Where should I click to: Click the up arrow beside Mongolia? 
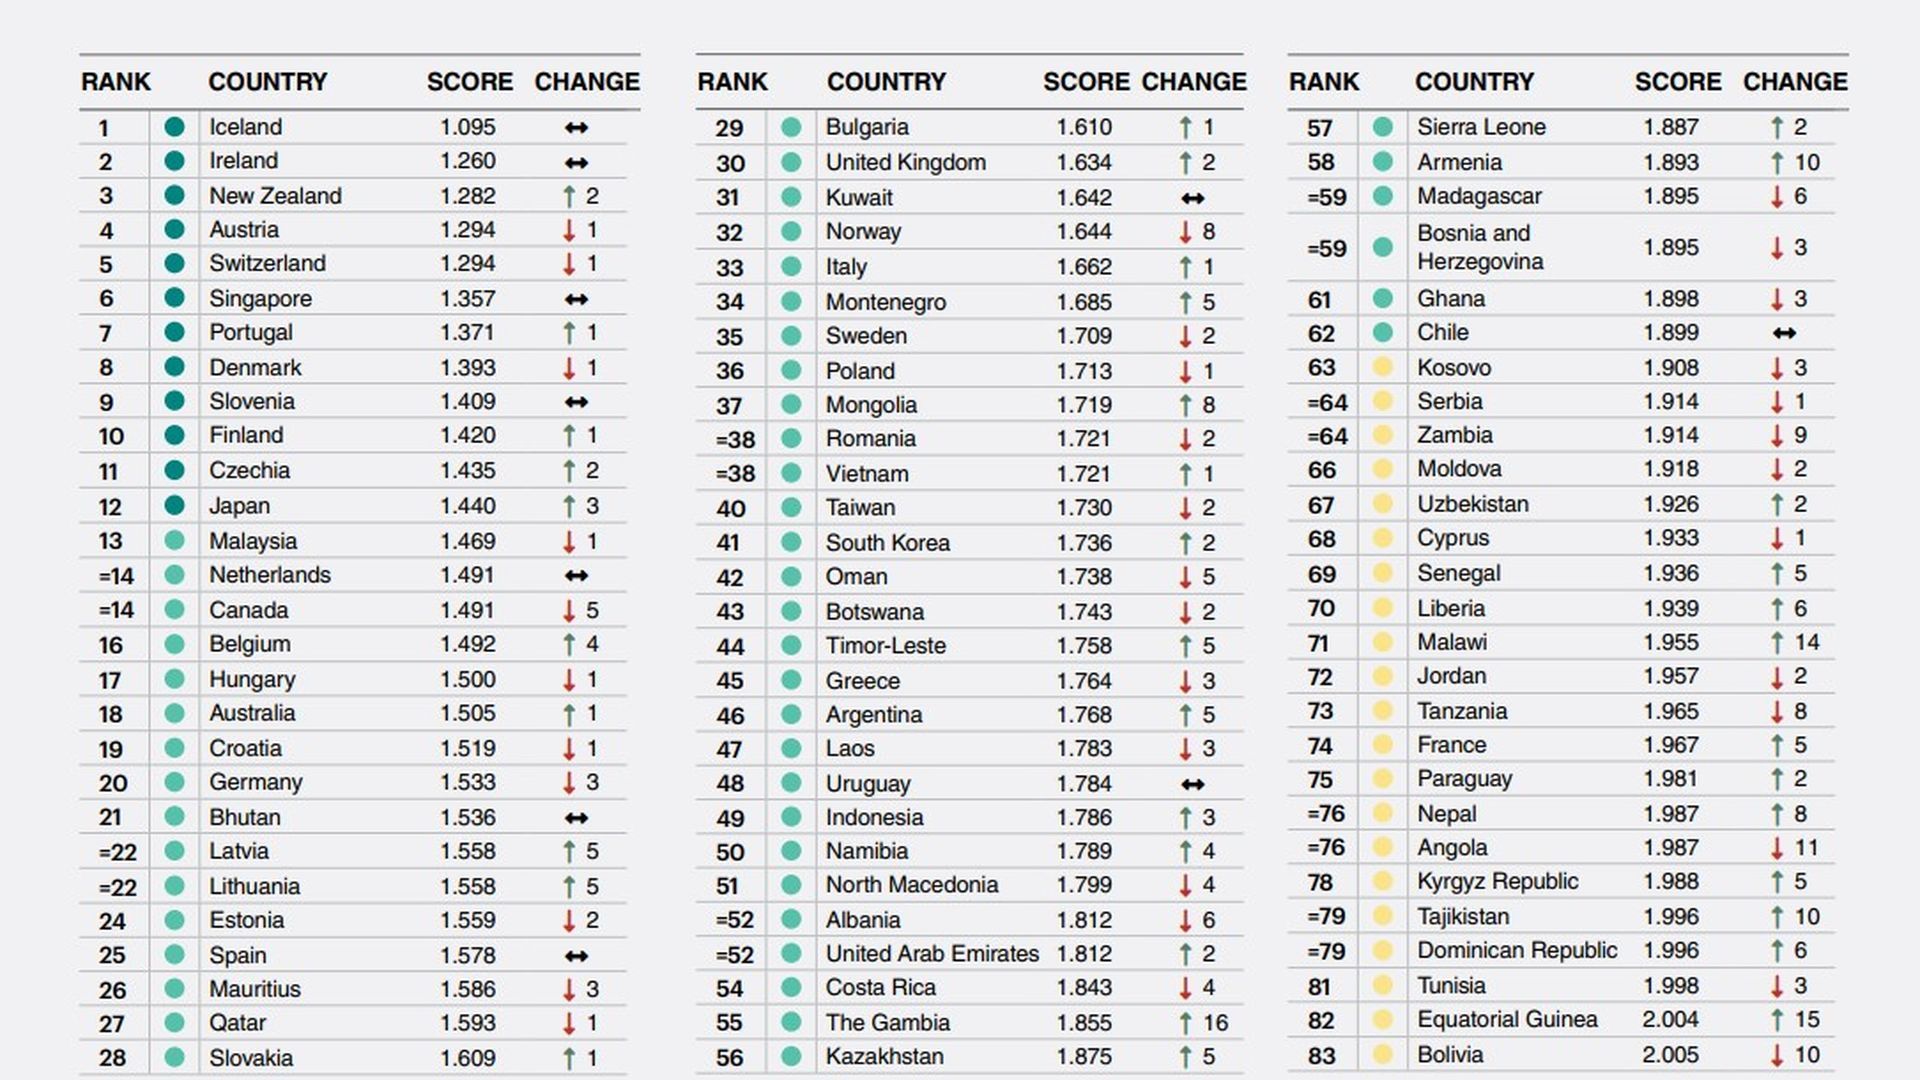point(1184,404)
